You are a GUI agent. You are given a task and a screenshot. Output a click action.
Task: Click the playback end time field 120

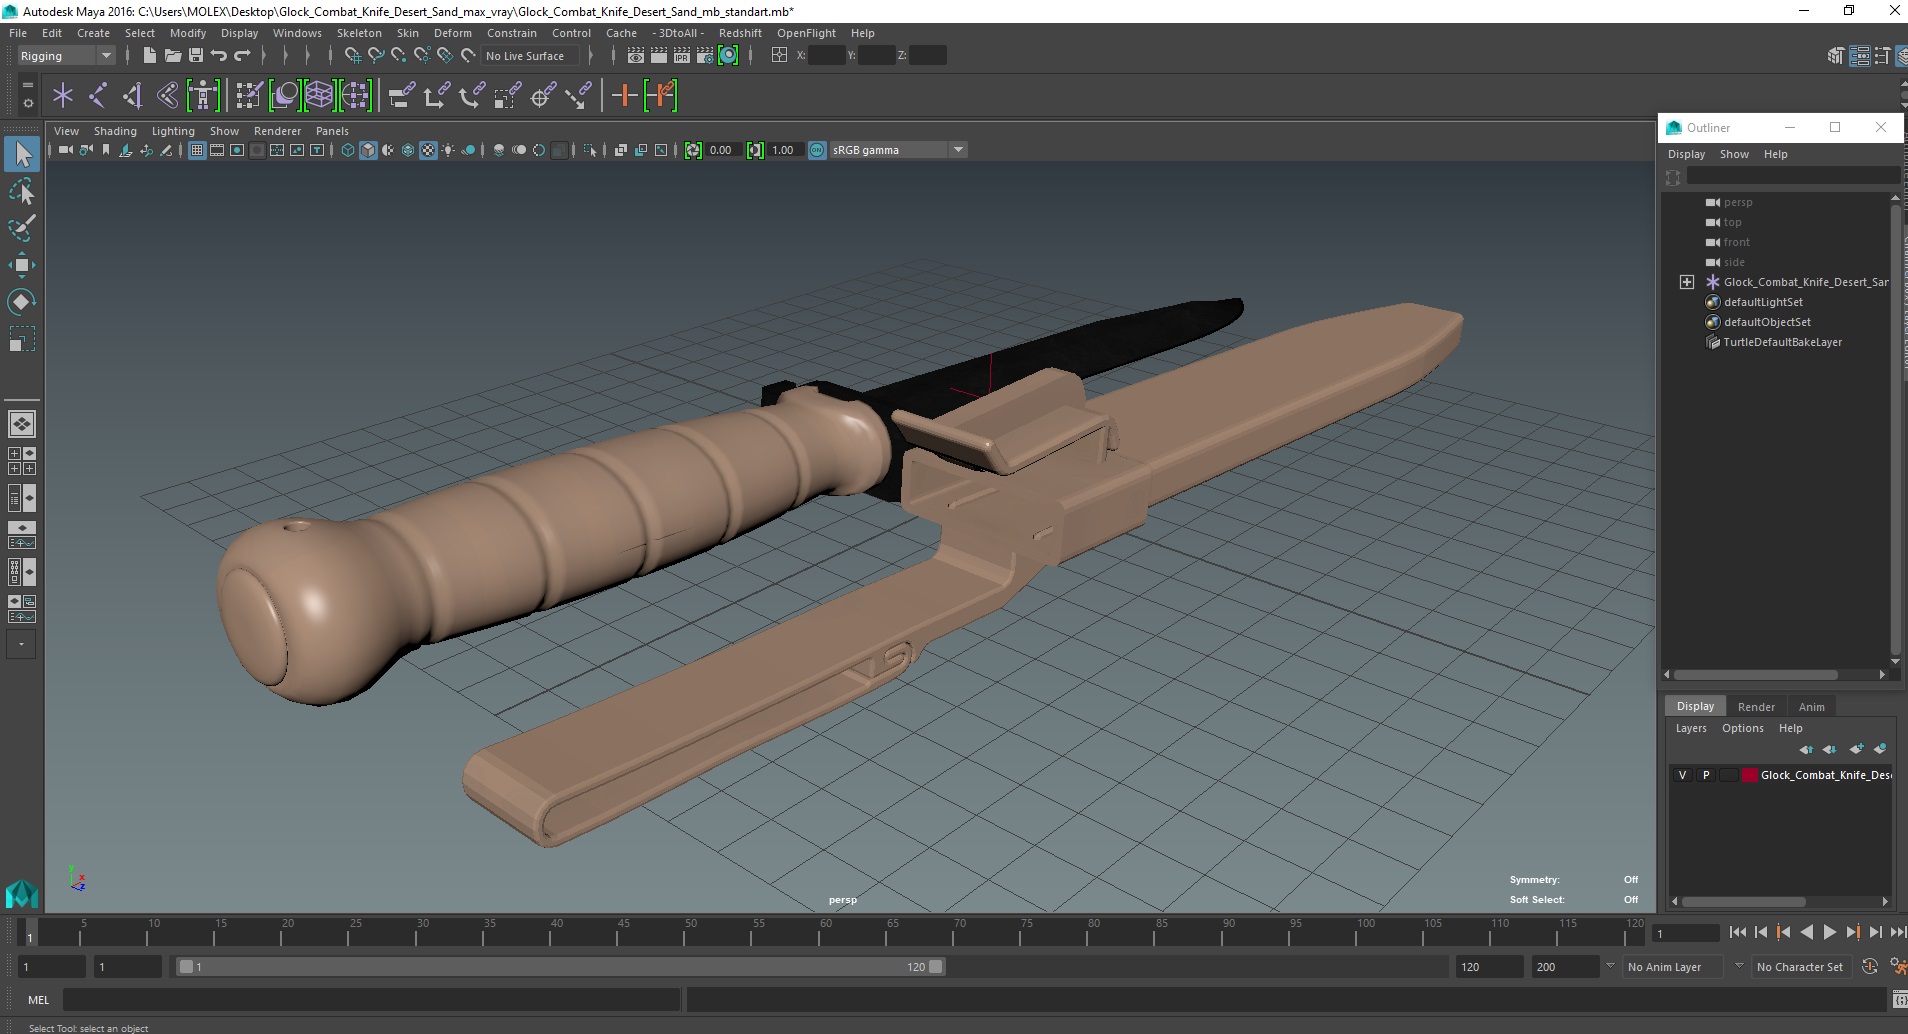[x=1488, y=967]
